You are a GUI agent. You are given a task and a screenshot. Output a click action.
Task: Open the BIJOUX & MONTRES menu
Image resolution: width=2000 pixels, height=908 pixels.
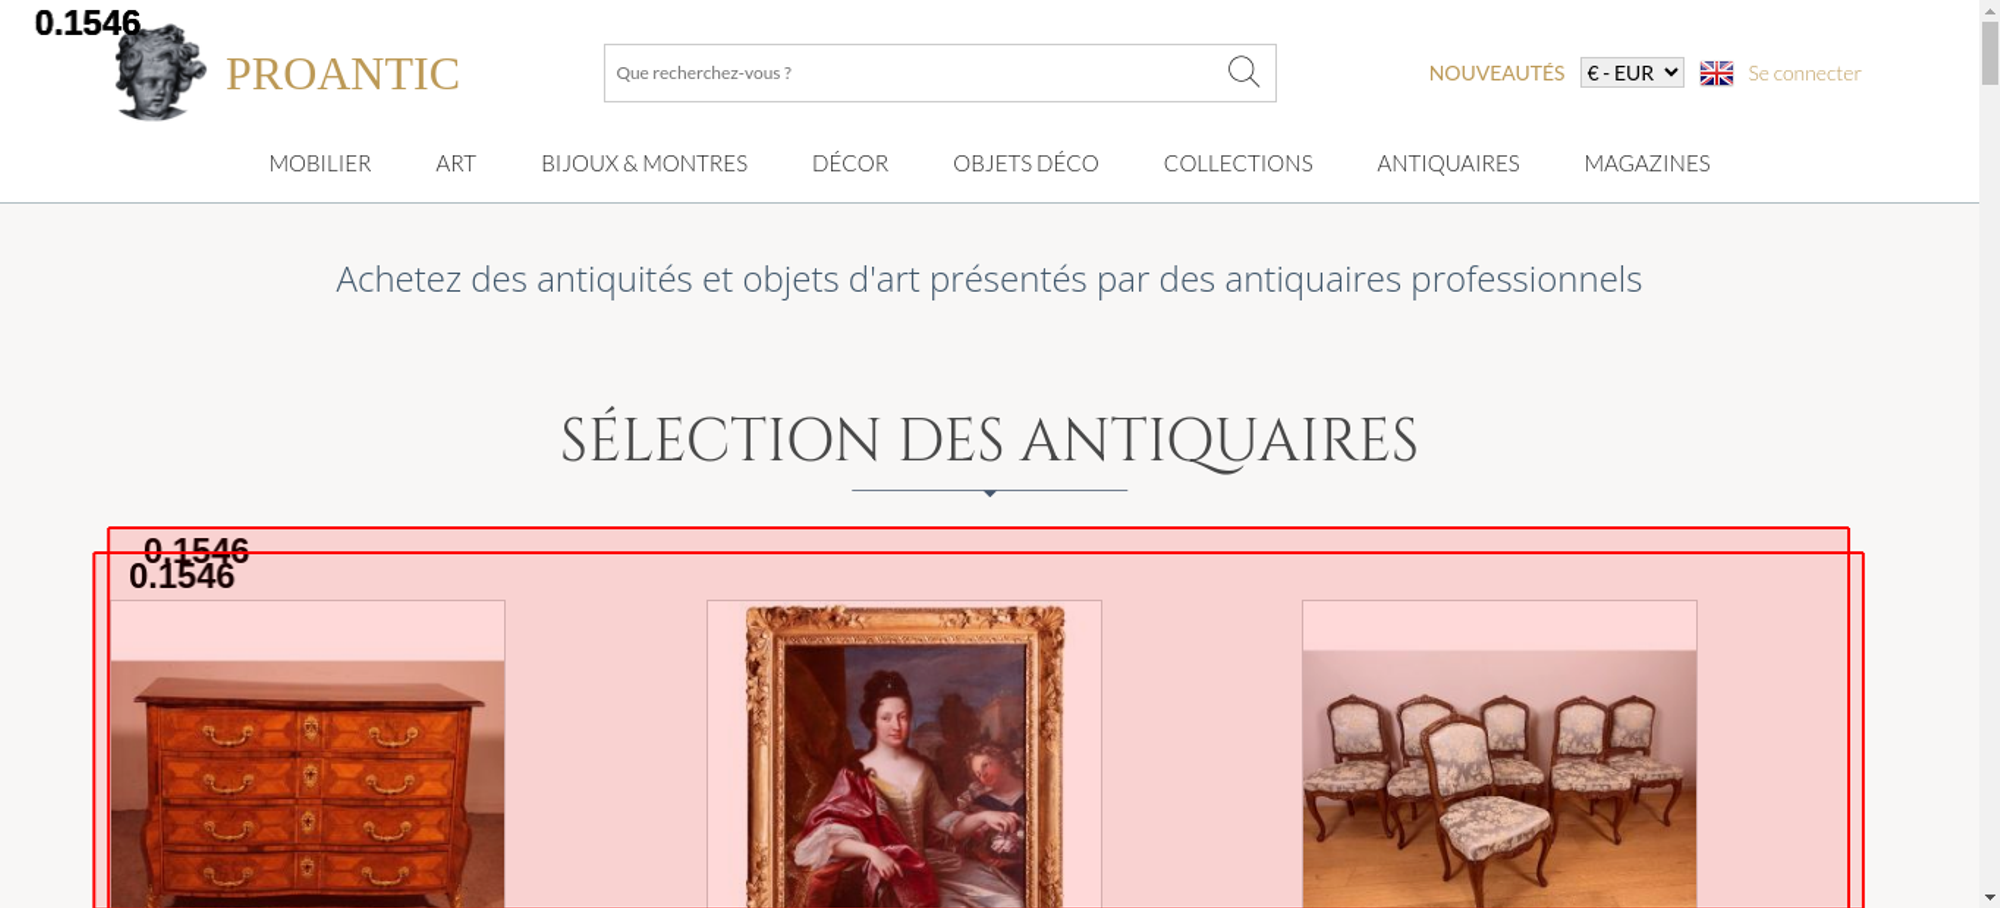[x=644, y=163]
